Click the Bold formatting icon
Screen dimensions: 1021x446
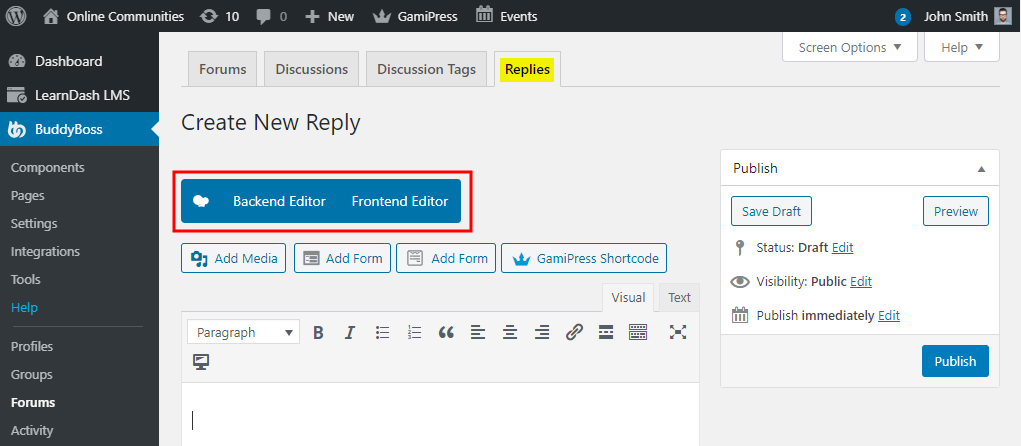318,333
